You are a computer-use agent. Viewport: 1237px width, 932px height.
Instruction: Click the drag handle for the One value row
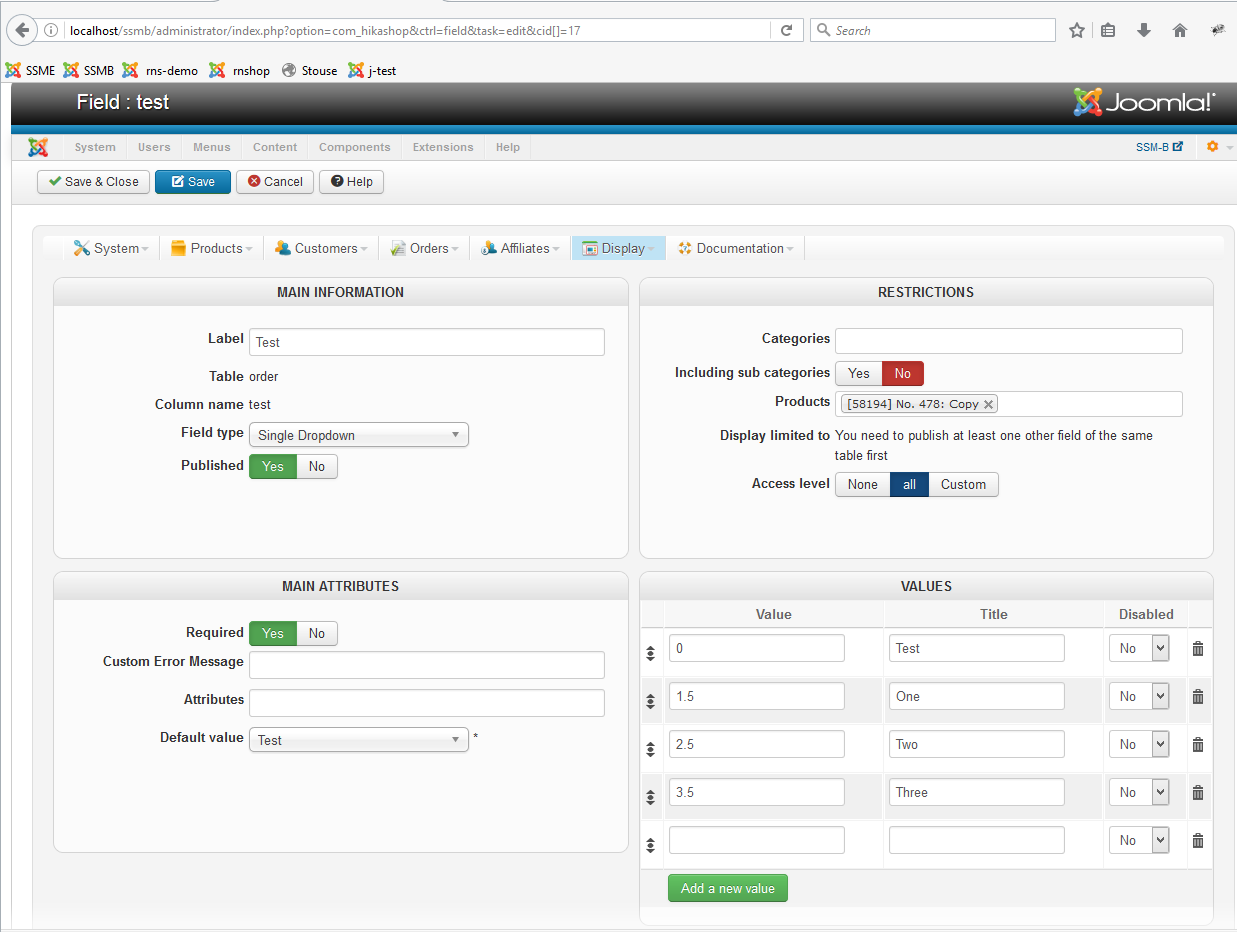coord(651,701)
